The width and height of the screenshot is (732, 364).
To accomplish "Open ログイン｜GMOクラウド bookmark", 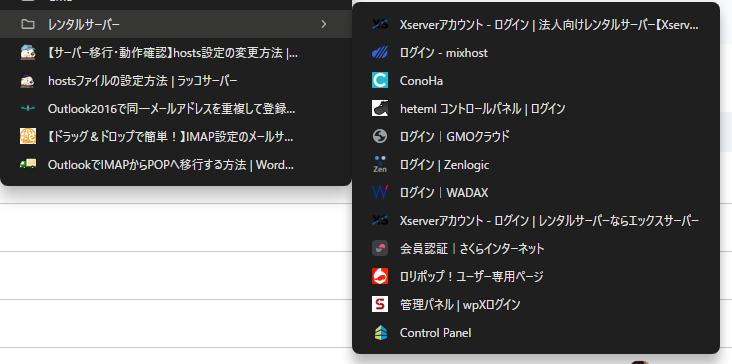I will (535, 137).
